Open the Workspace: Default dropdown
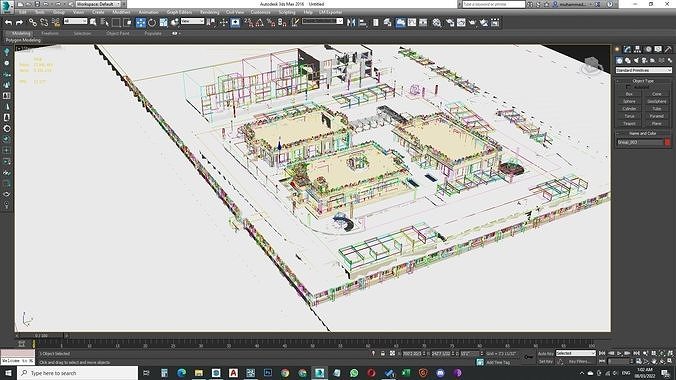The image size is (676, 380). (x=99, y=4)
